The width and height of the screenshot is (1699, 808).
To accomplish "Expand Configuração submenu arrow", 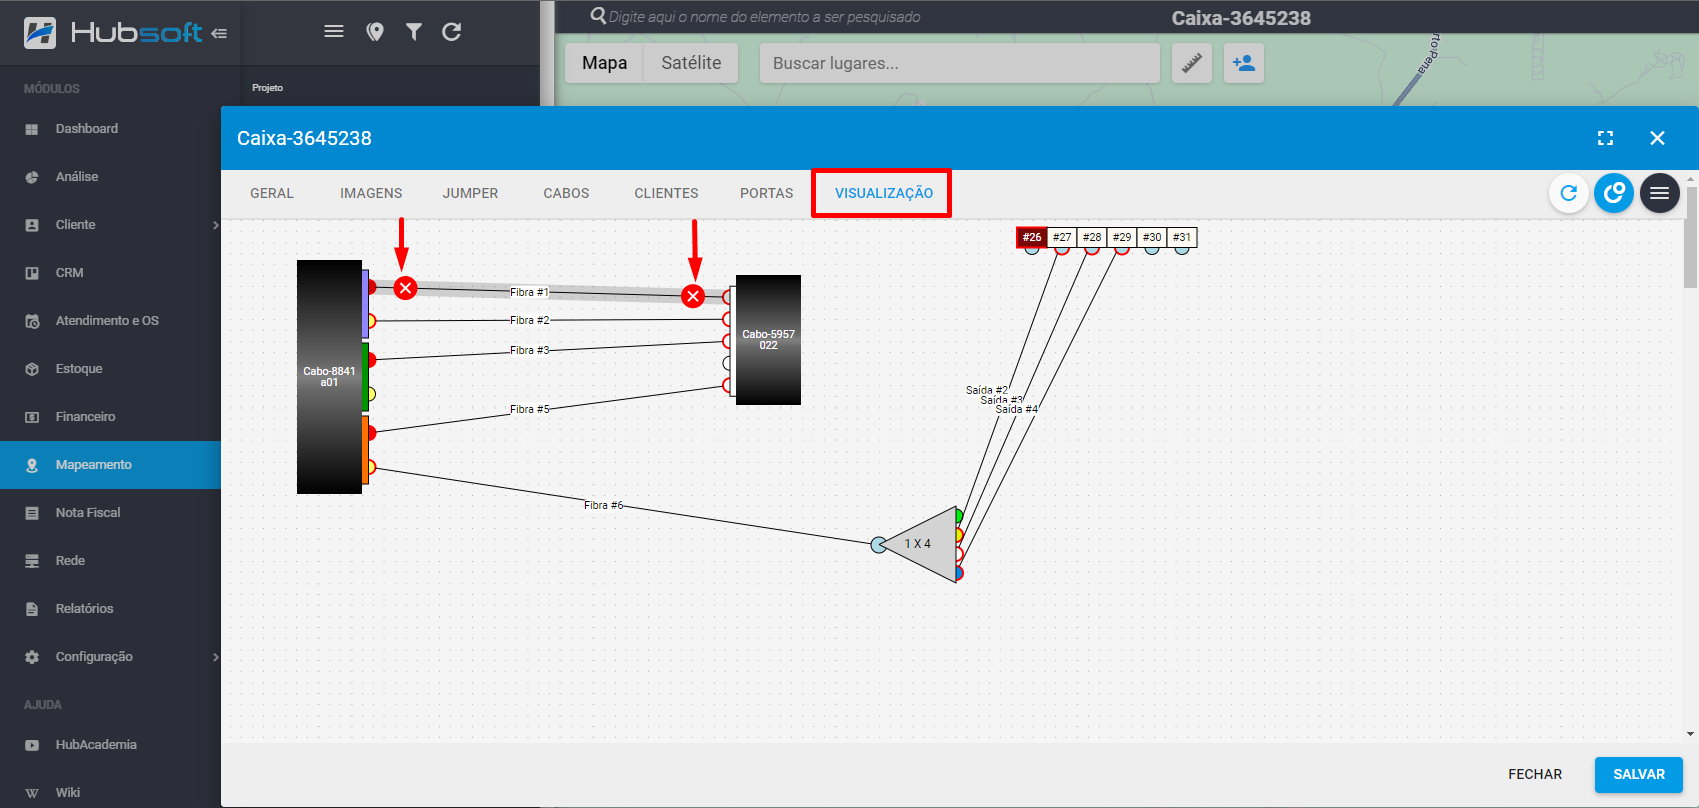I will click(x=215, y=657).
